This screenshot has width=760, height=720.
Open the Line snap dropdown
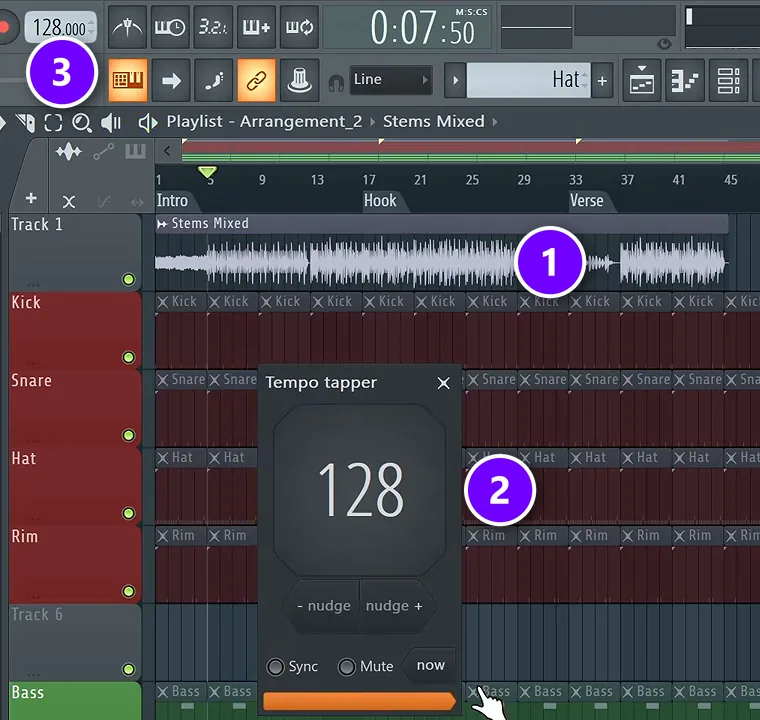click(x=391, y=80)
